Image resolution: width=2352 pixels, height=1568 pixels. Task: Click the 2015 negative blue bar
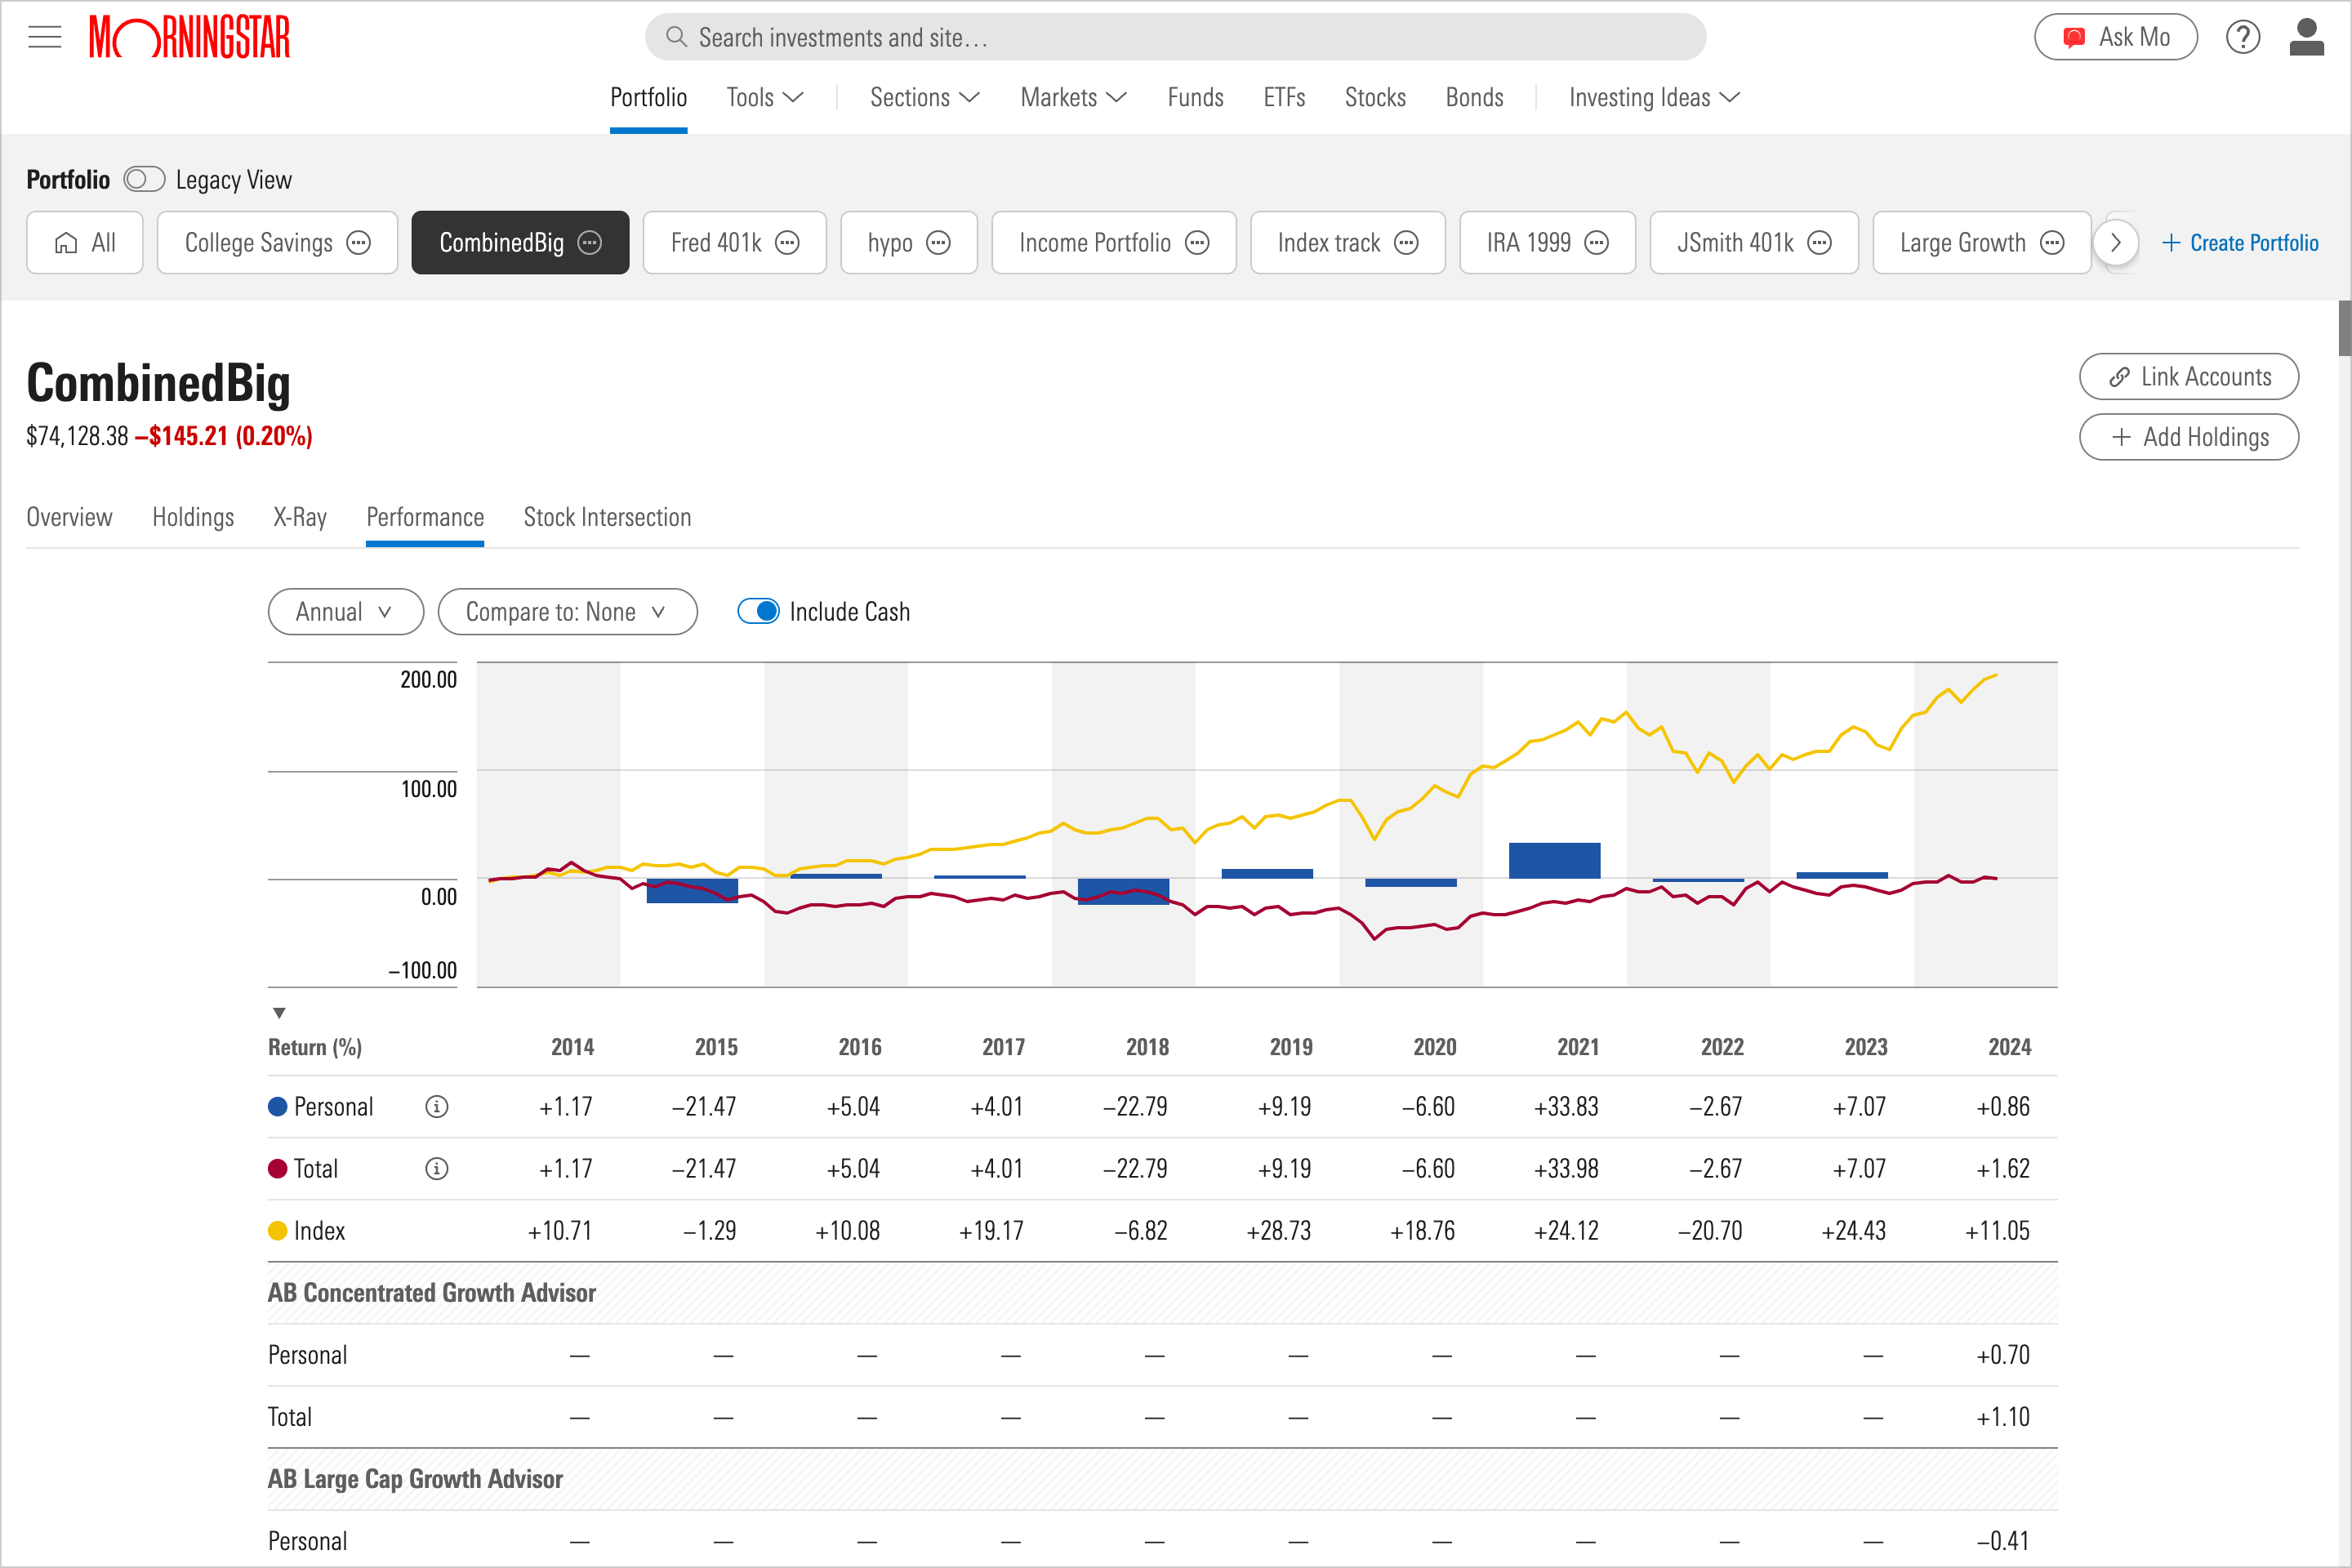pos(692,891)
